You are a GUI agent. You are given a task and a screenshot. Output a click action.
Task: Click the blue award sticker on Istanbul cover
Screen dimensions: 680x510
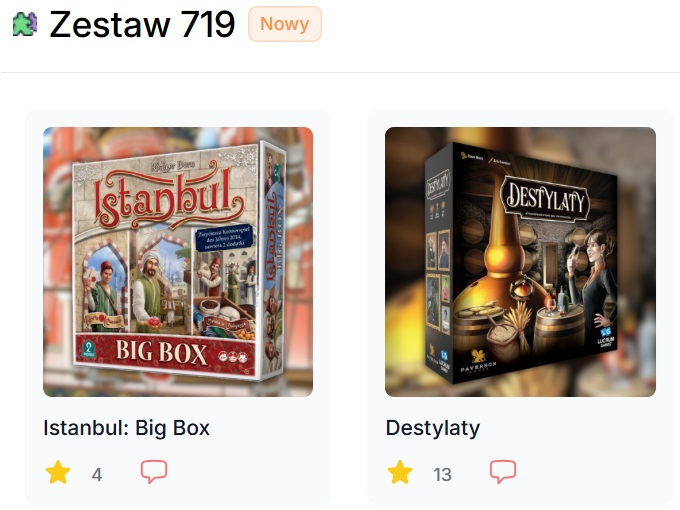point(224,238)
